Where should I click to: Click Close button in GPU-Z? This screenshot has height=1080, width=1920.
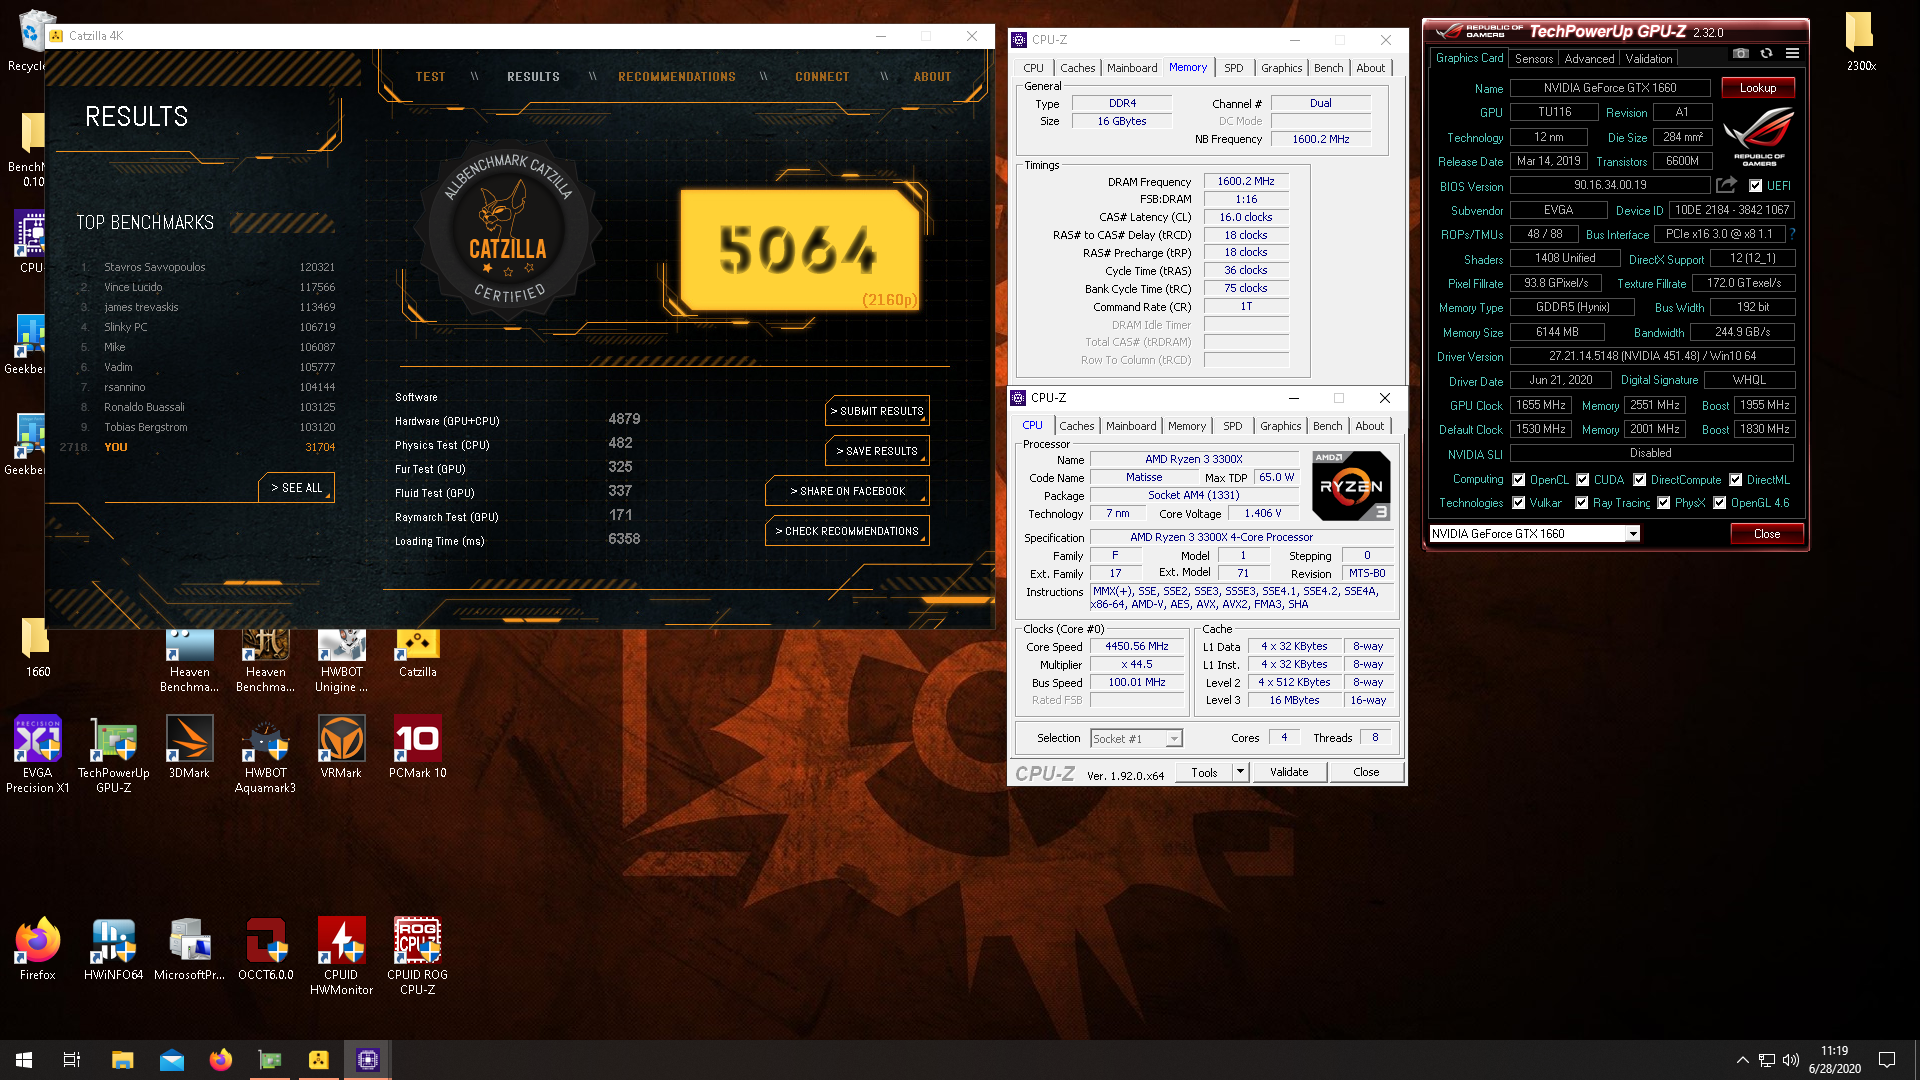click(1767, 534)
